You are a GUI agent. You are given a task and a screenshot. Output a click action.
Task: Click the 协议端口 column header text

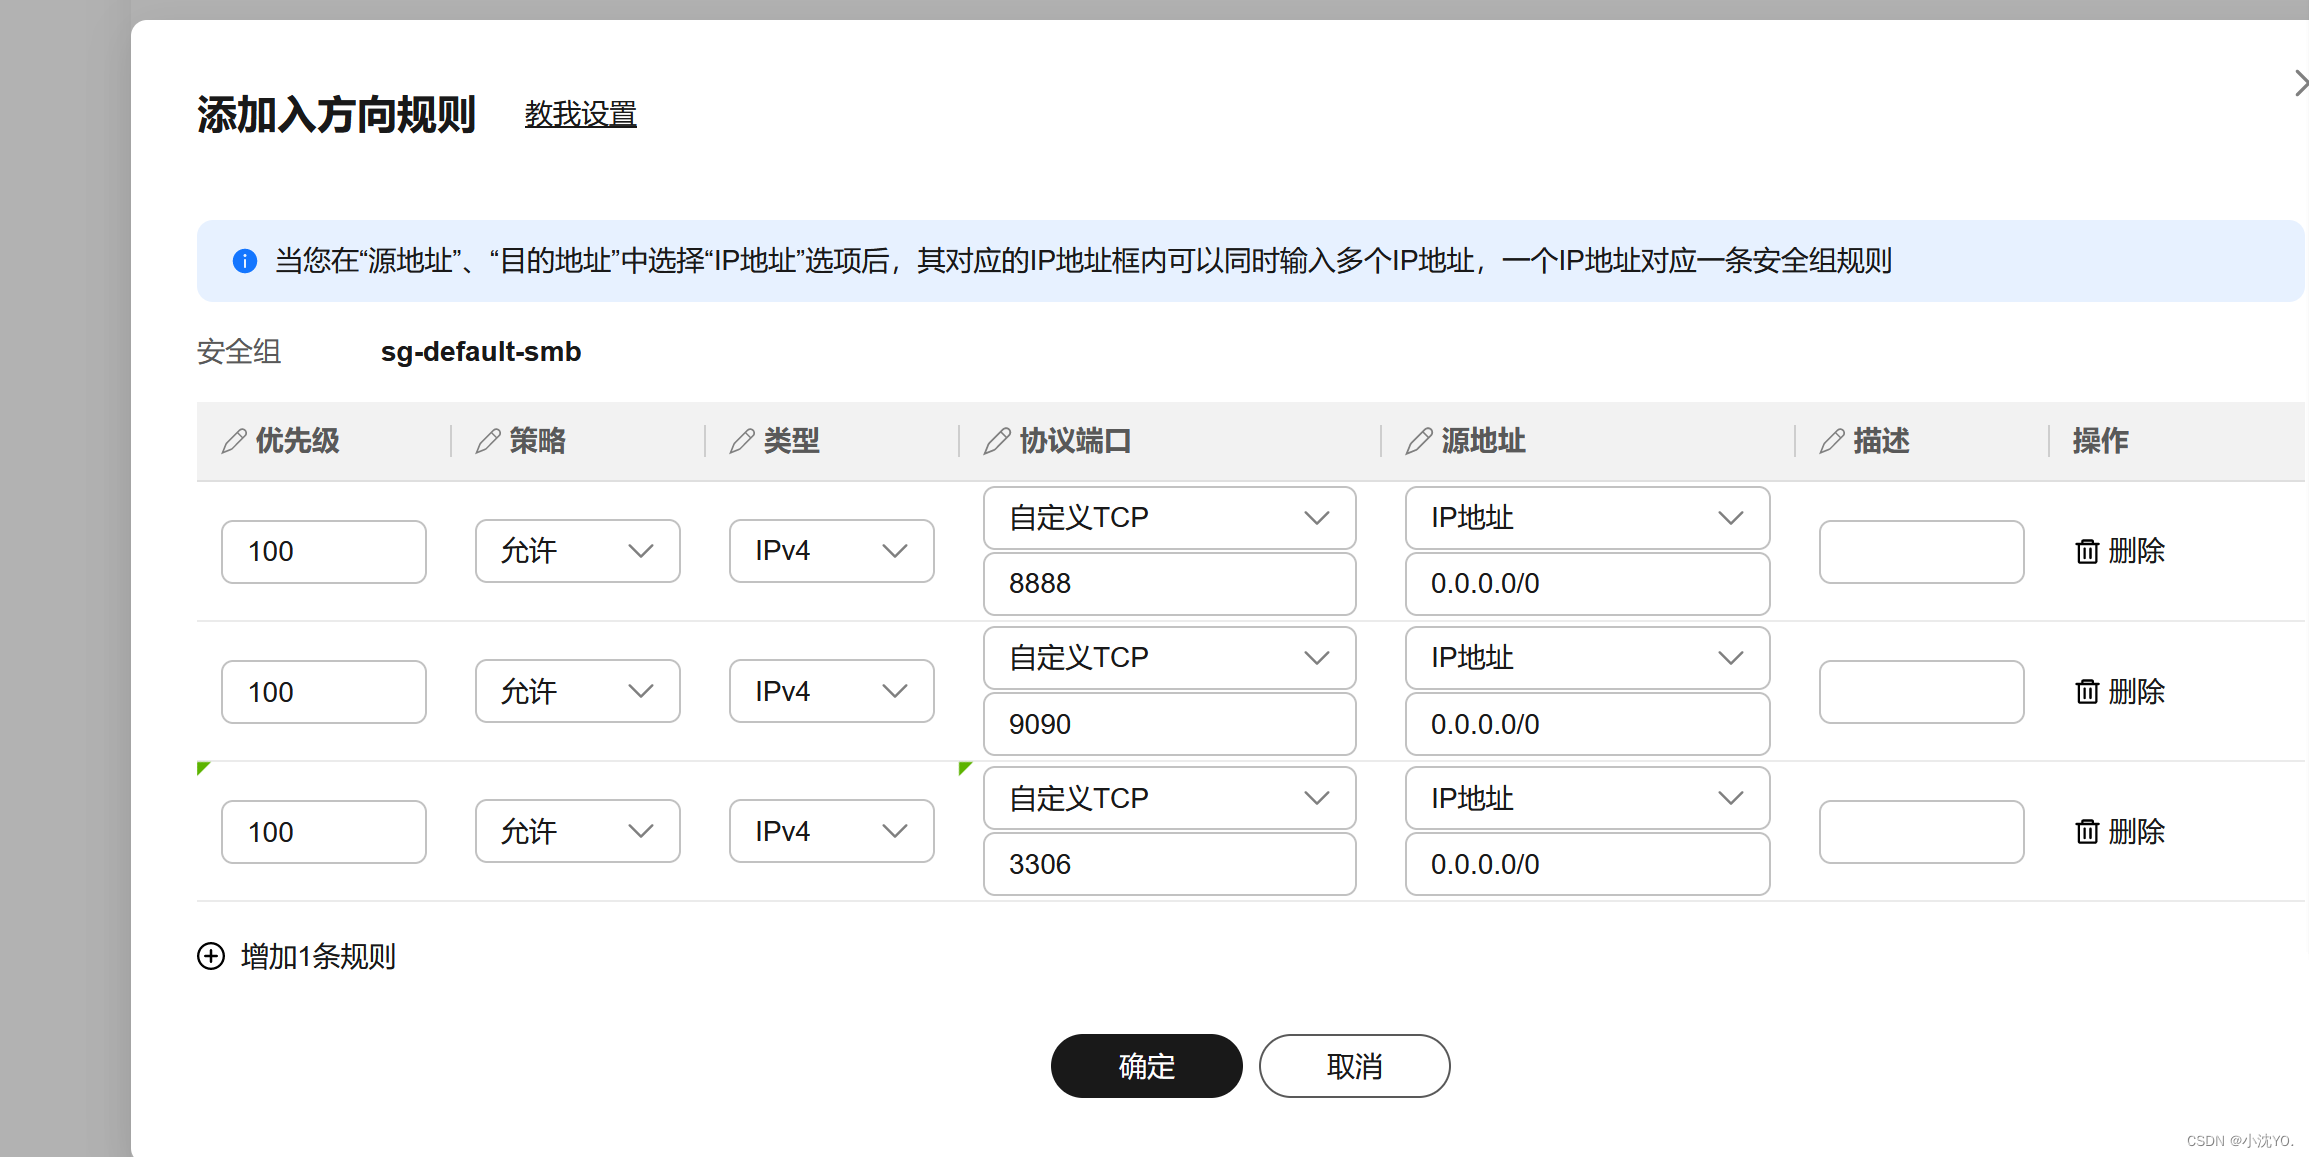[1076, 441]
